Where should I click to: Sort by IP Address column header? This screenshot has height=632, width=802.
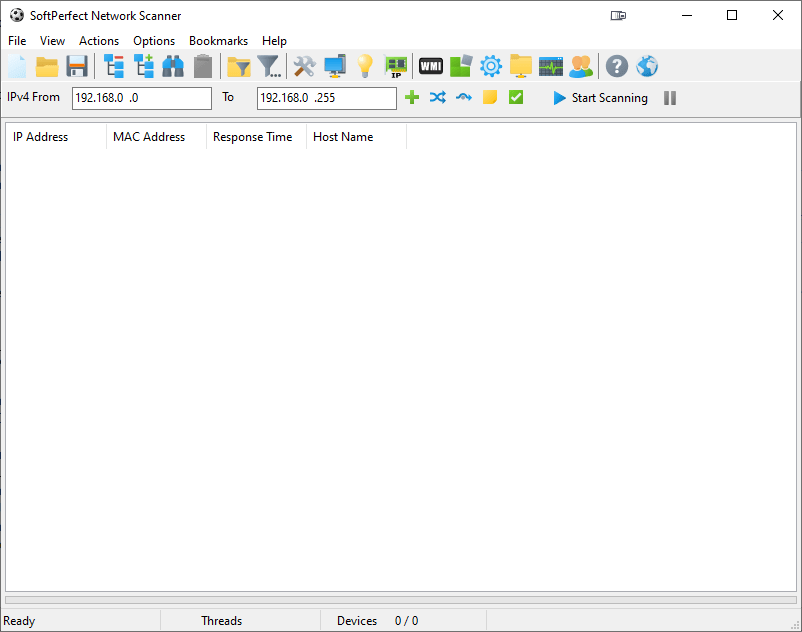56,137
